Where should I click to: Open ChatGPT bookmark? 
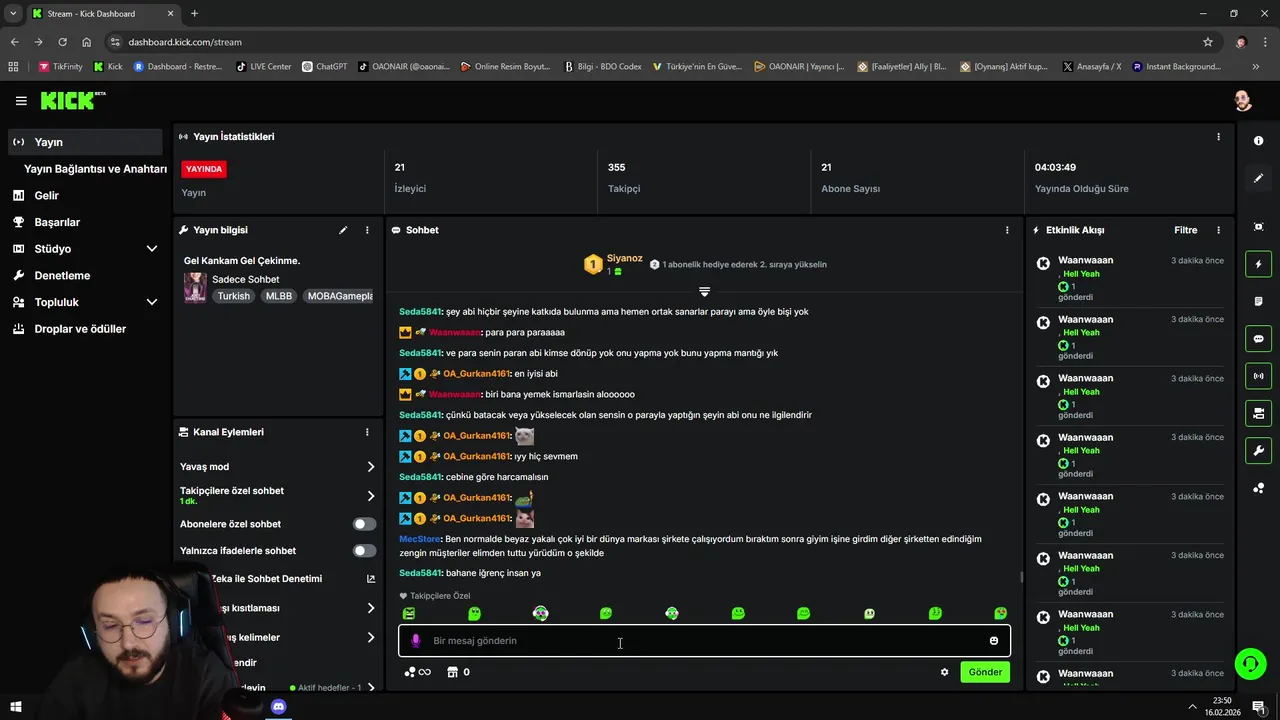coord(325,67)
